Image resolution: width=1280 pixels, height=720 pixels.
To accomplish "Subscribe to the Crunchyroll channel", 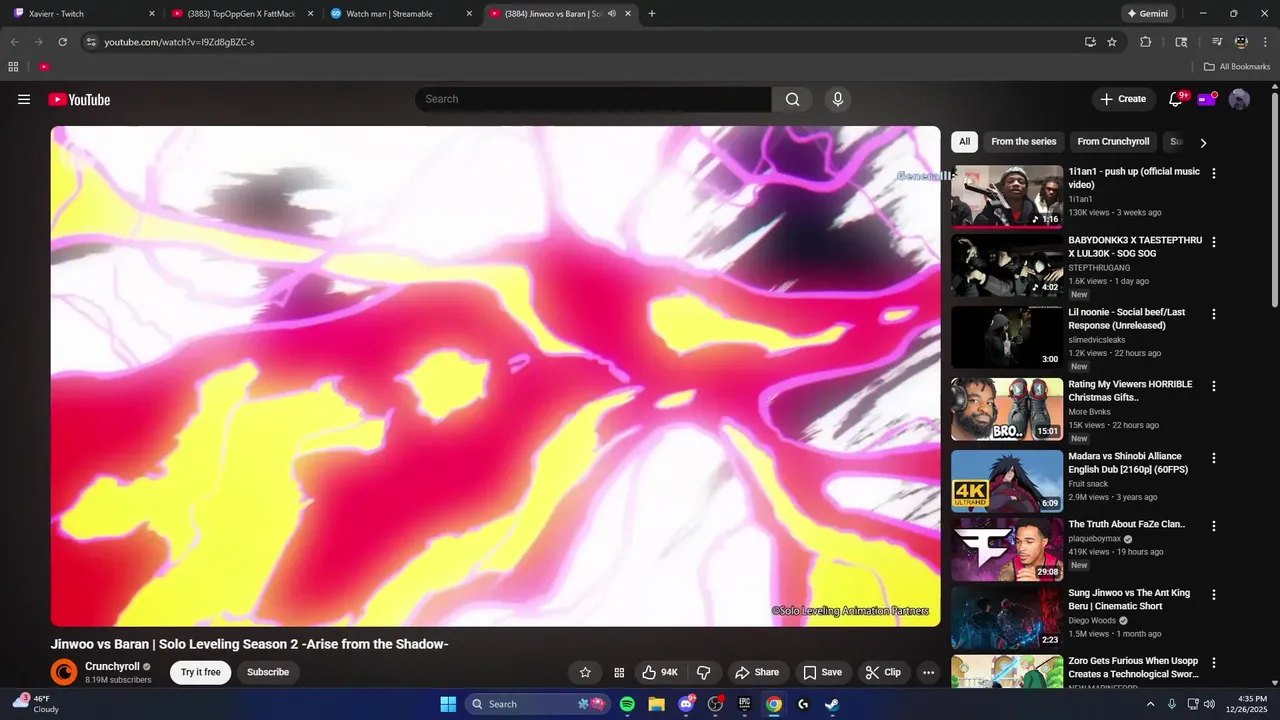I will tap(268, 672).
